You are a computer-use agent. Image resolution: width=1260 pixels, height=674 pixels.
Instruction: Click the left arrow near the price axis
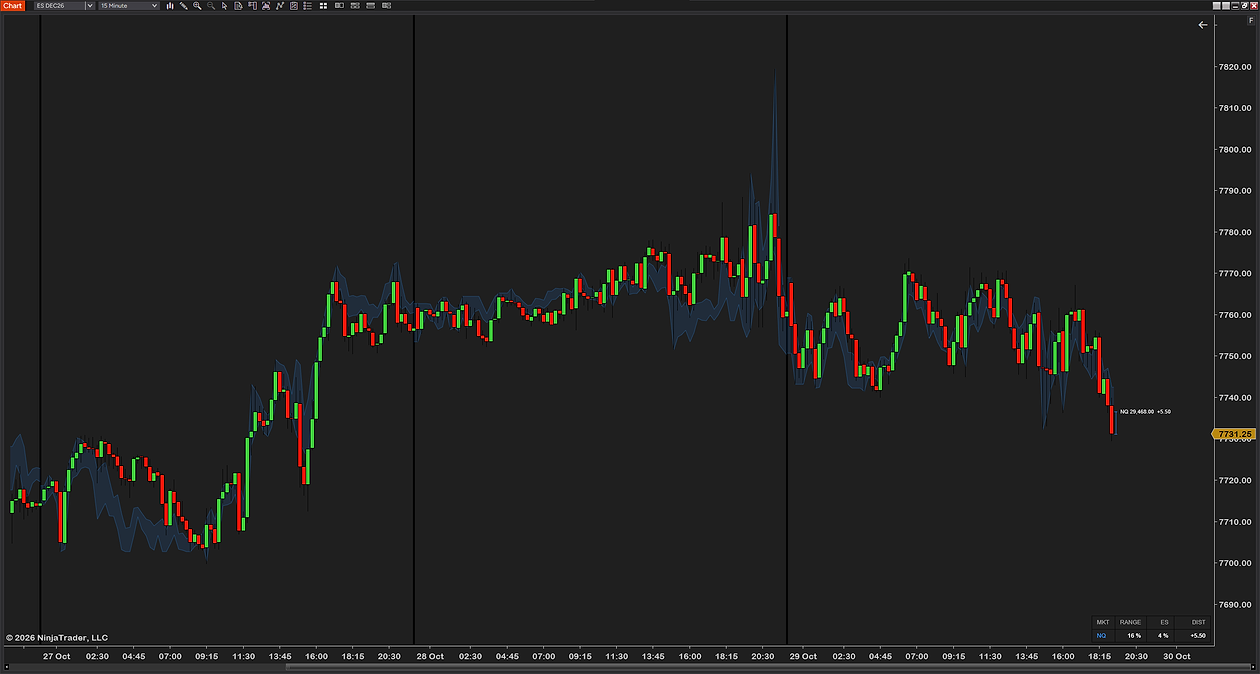coord(1203,25)
